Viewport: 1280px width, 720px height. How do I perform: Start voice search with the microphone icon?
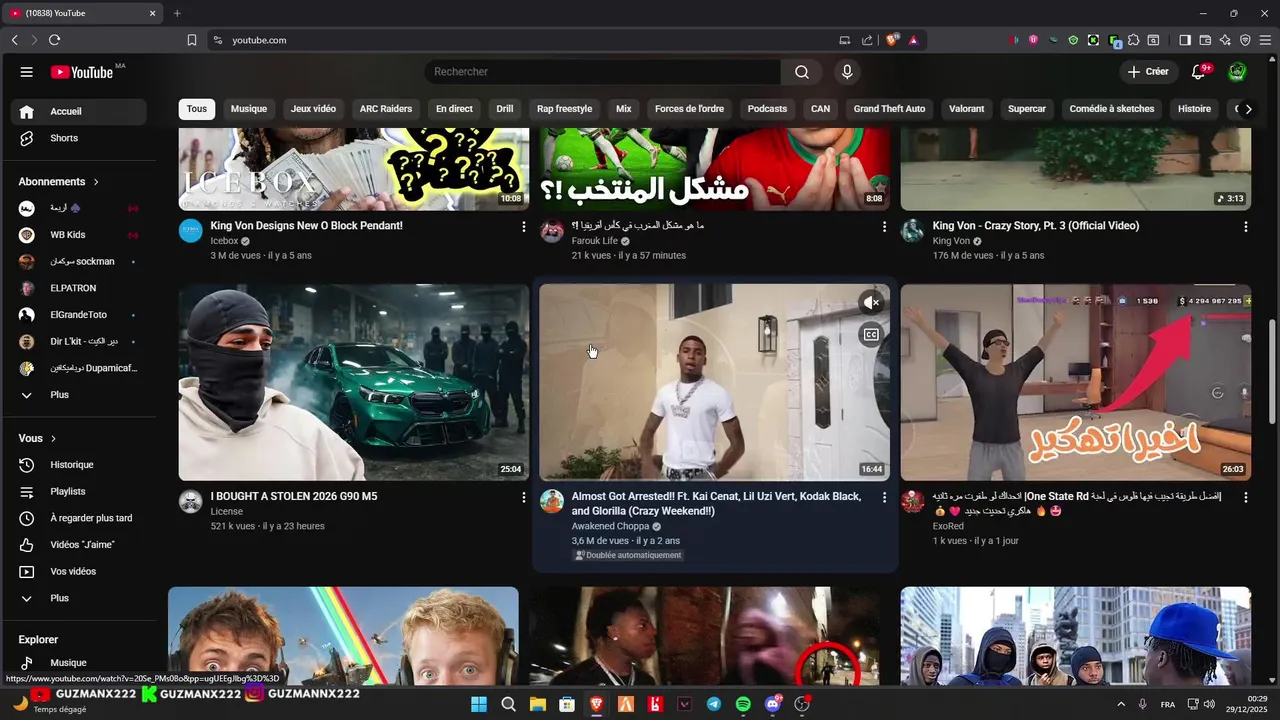847,72
